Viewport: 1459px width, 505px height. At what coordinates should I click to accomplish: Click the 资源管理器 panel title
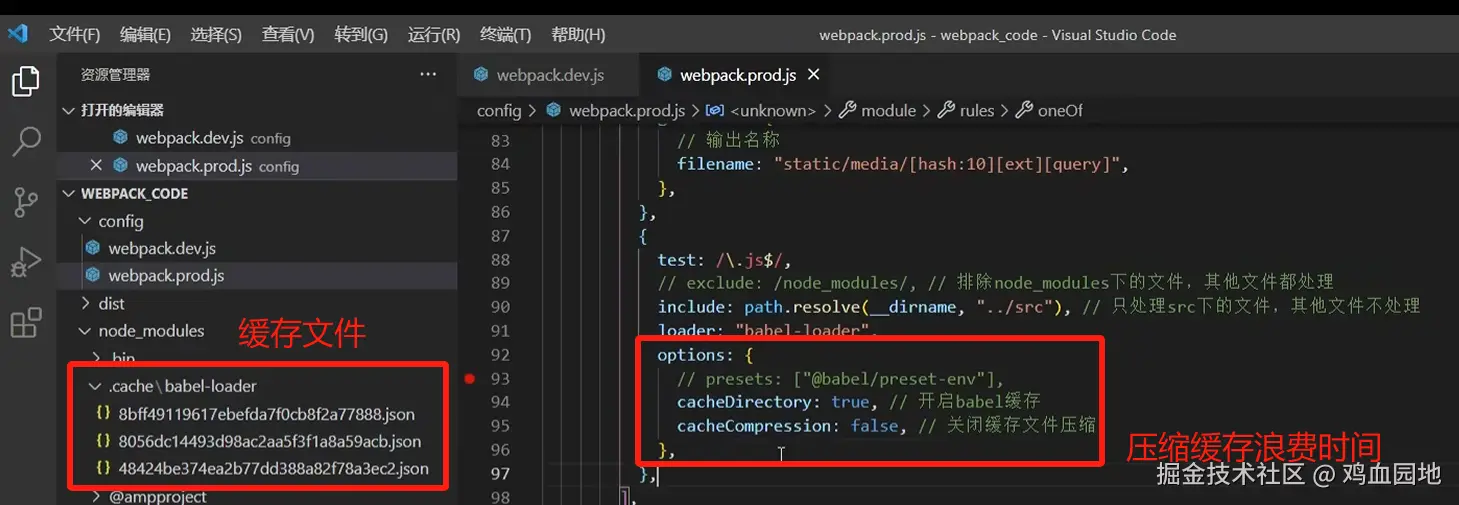pos(115,75)
